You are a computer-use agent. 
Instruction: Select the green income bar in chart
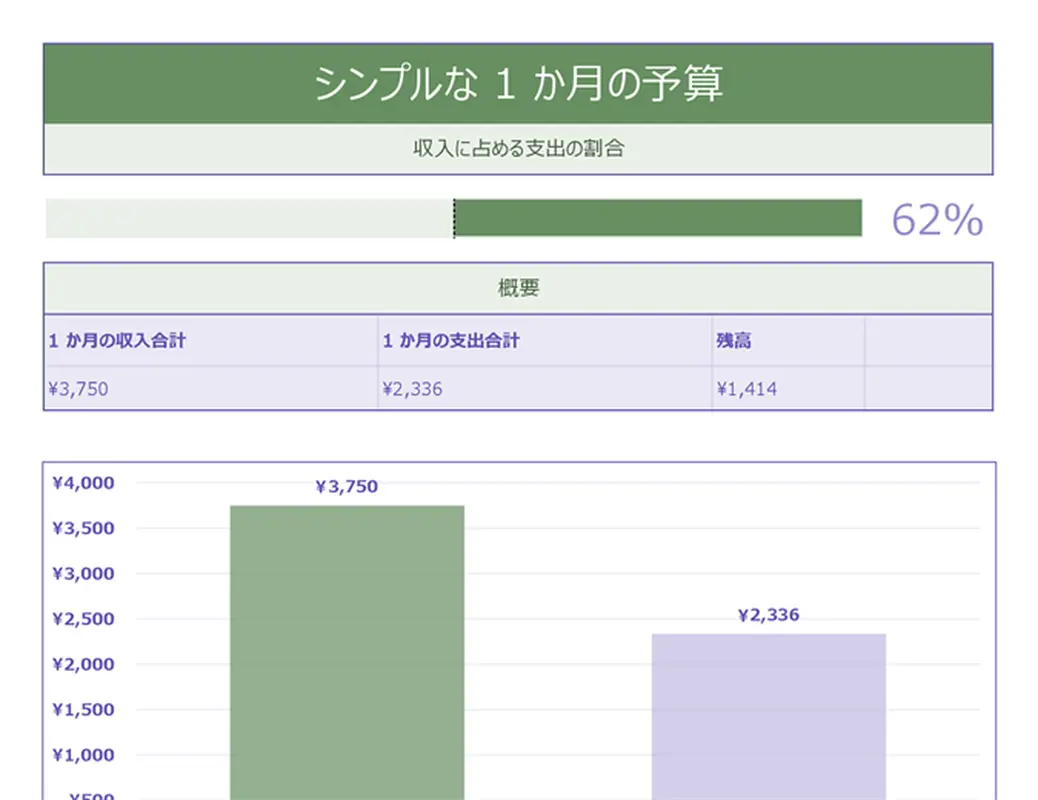[x=347, y=650]
